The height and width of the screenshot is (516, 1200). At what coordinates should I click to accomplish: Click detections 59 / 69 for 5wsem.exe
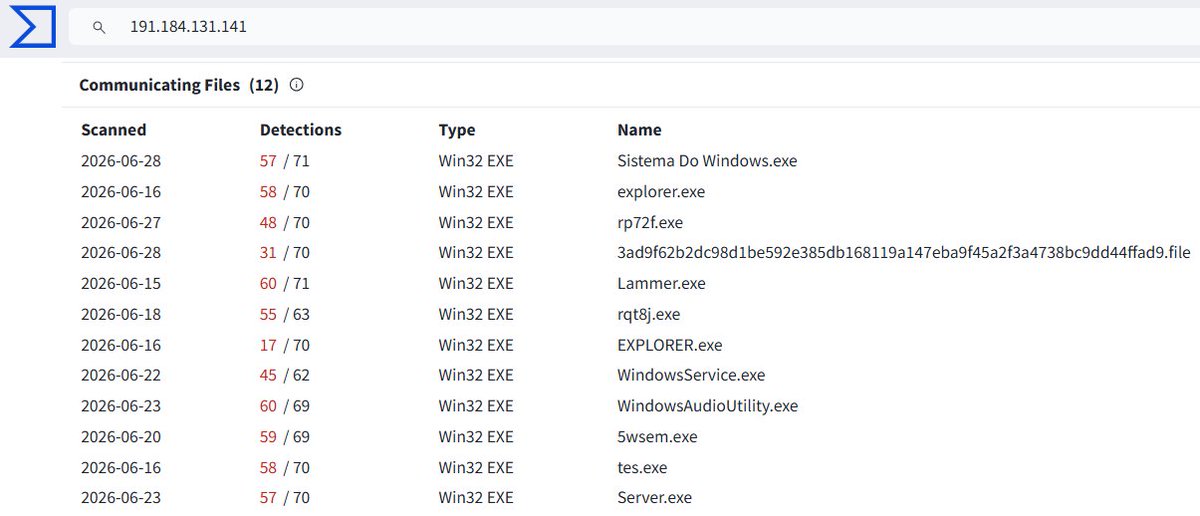[285, 438]
